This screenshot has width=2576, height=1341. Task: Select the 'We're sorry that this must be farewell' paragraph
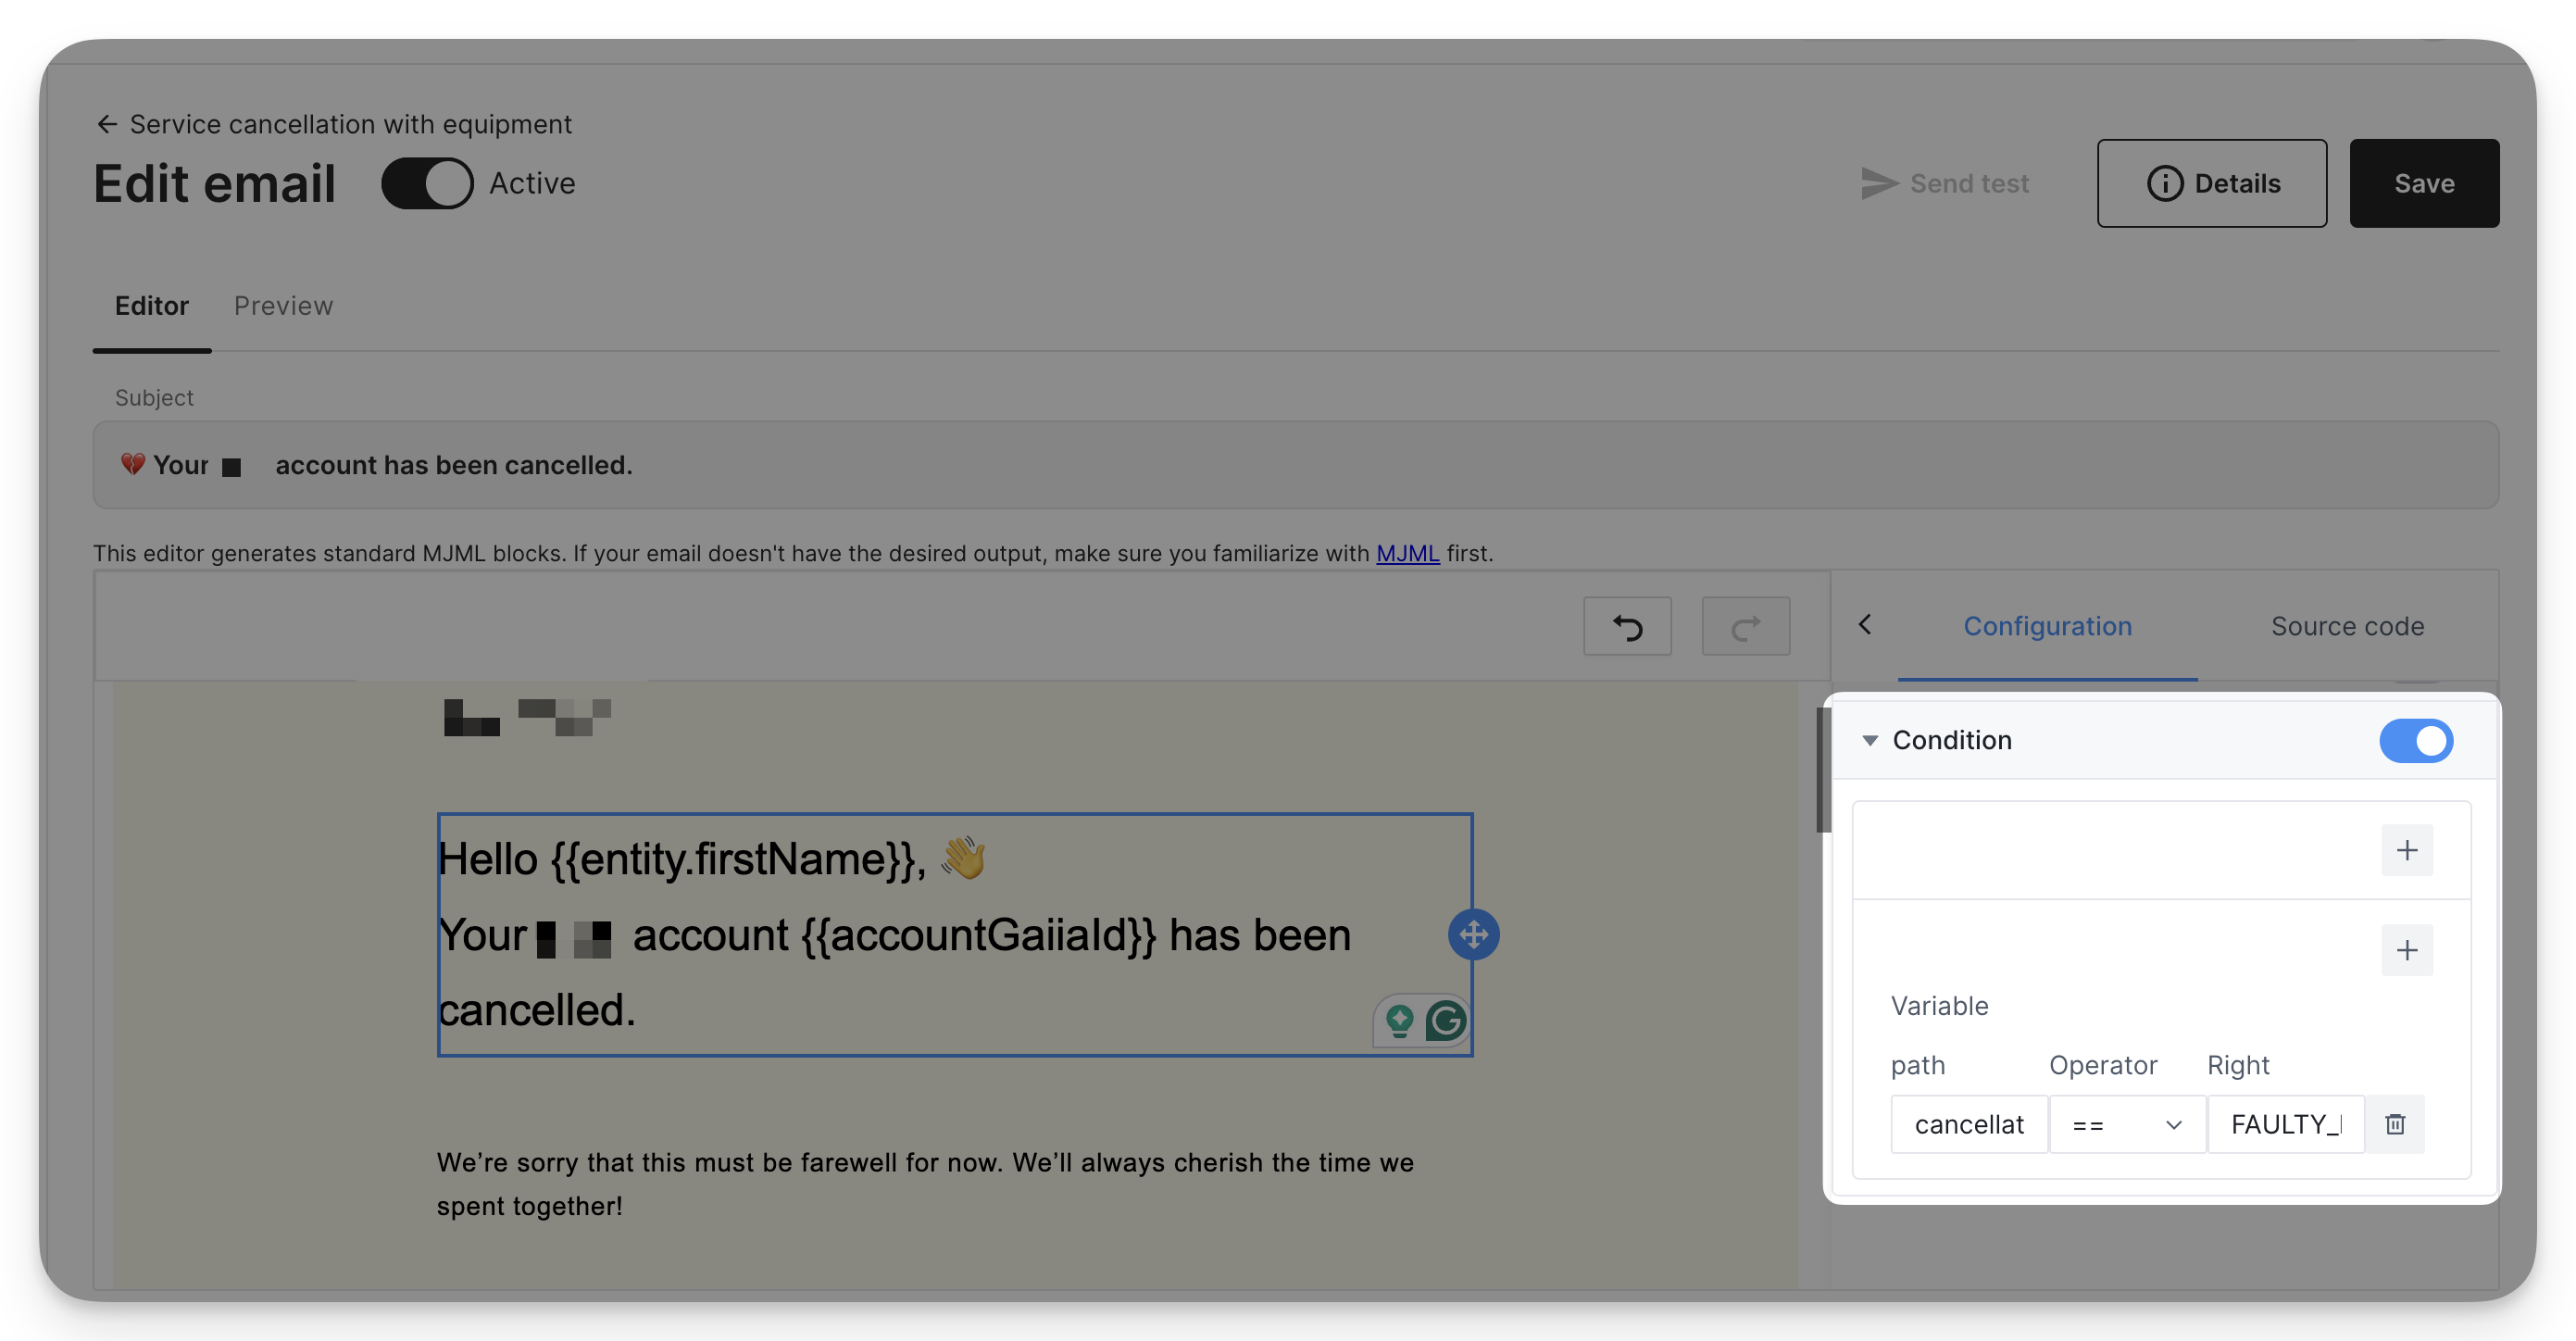pos(925,1184)
